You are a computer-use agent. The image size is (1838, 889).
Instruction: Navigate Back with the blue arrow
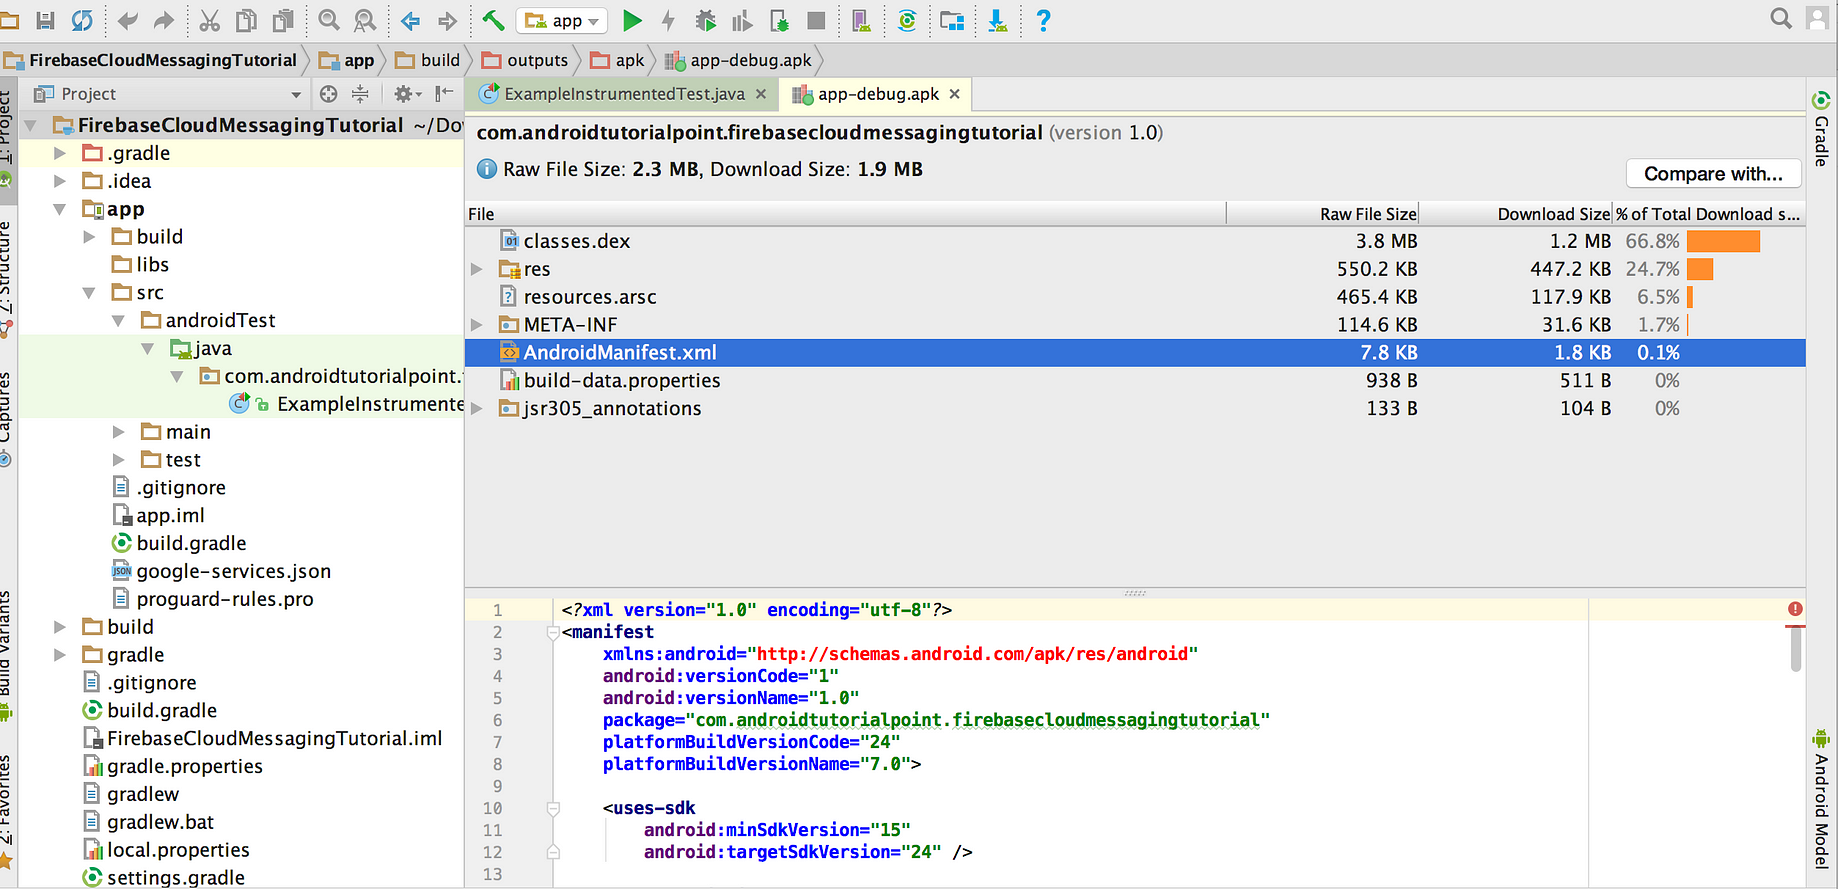(410, 20)
